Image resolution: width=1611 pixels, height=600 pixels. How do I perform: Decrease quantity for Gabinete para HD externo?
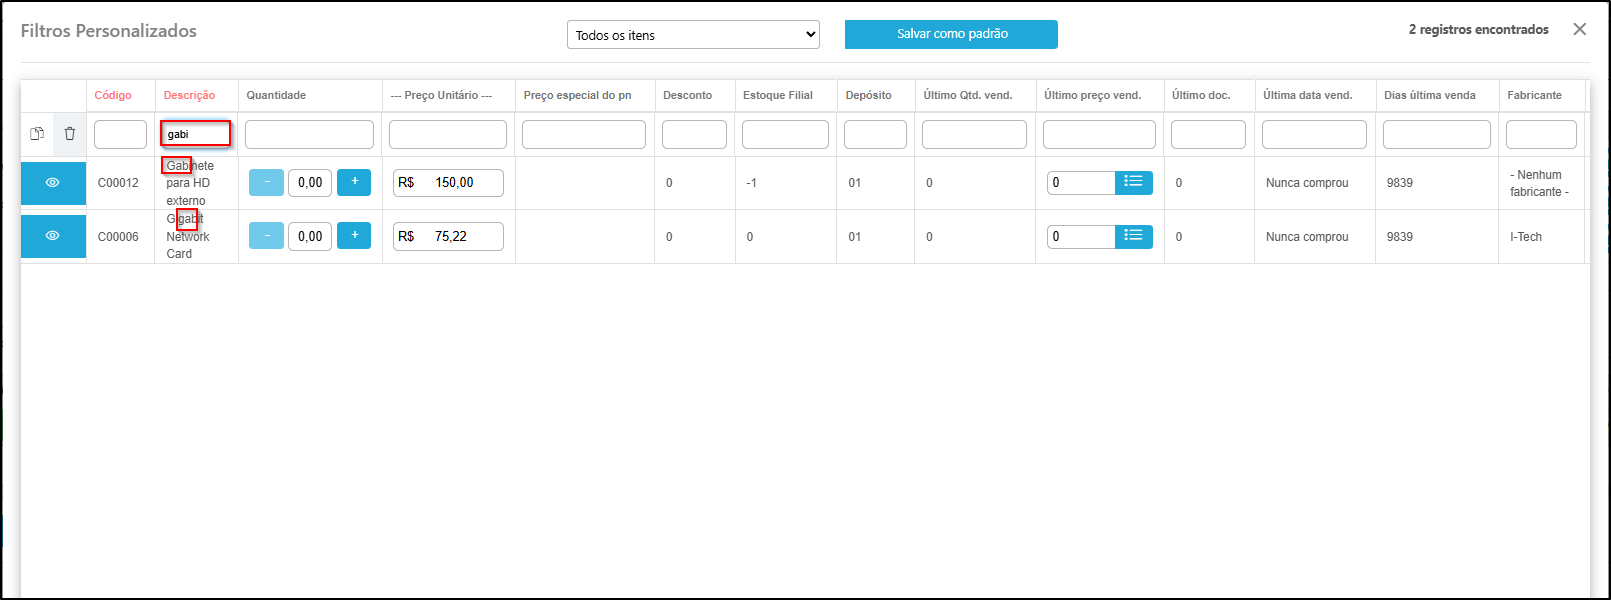pyautogui.click(x=266, y=182)
